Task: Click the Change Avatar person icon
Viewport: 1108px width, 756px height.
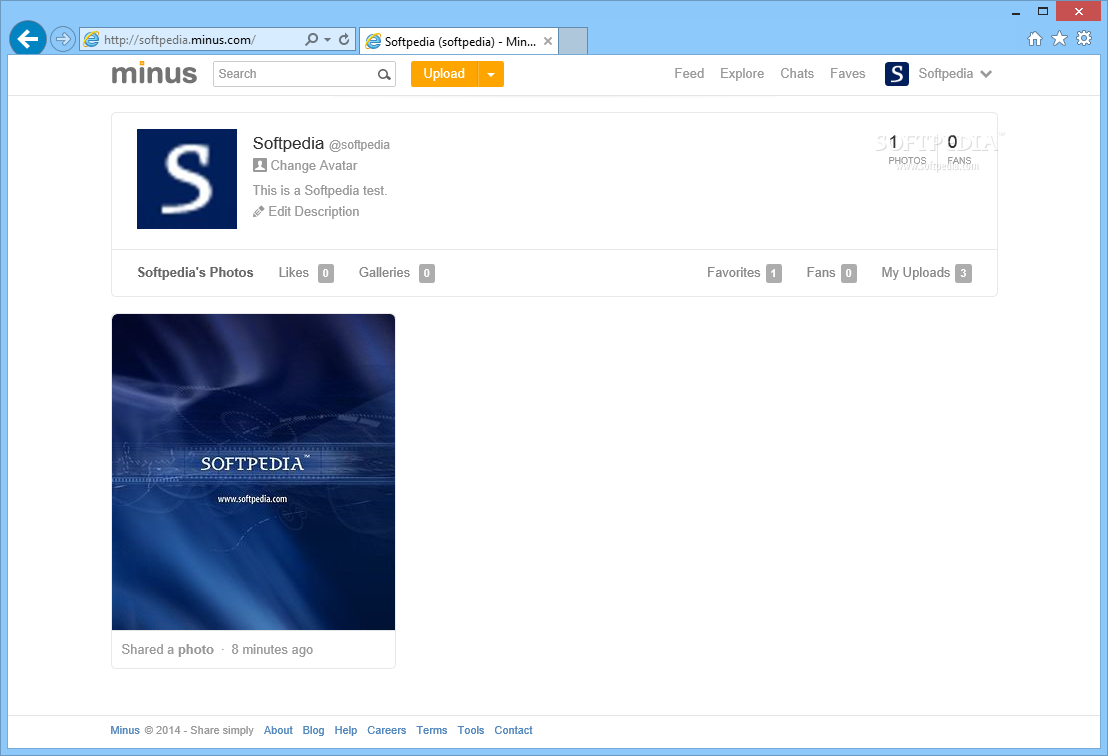Action: point(259,165)
